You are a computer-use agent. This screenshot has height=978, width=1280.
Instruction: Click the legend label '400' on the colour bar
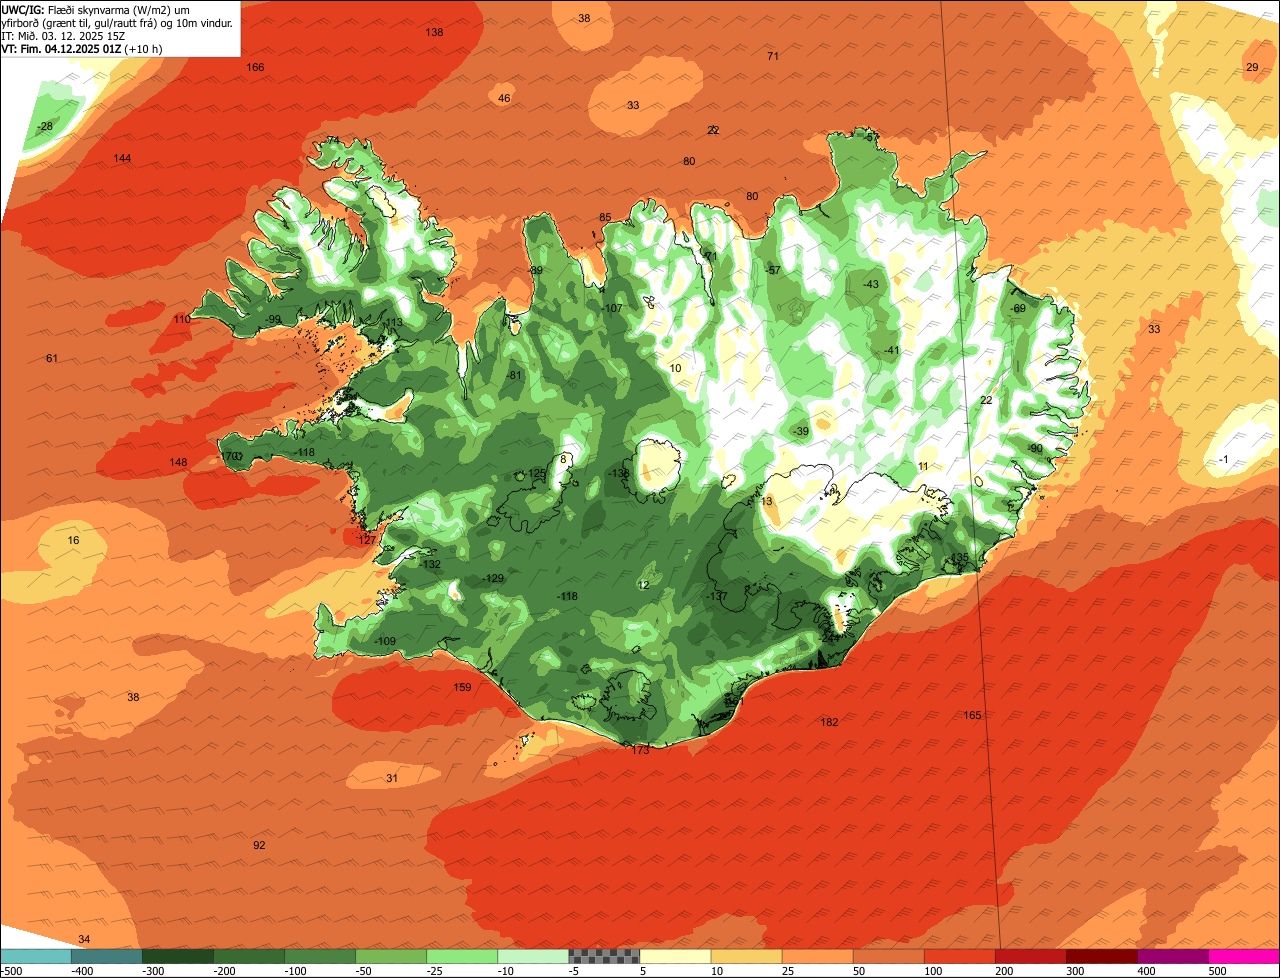tap(1146, 971)
